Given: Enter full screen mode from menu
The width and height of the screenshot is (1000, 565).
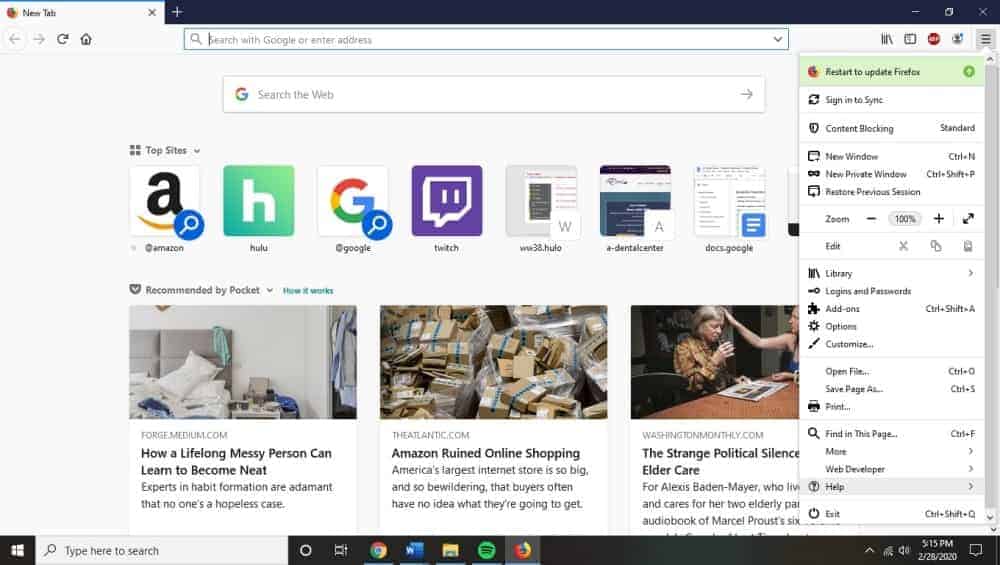Looking at the screenshot, I should click(968, 219).
